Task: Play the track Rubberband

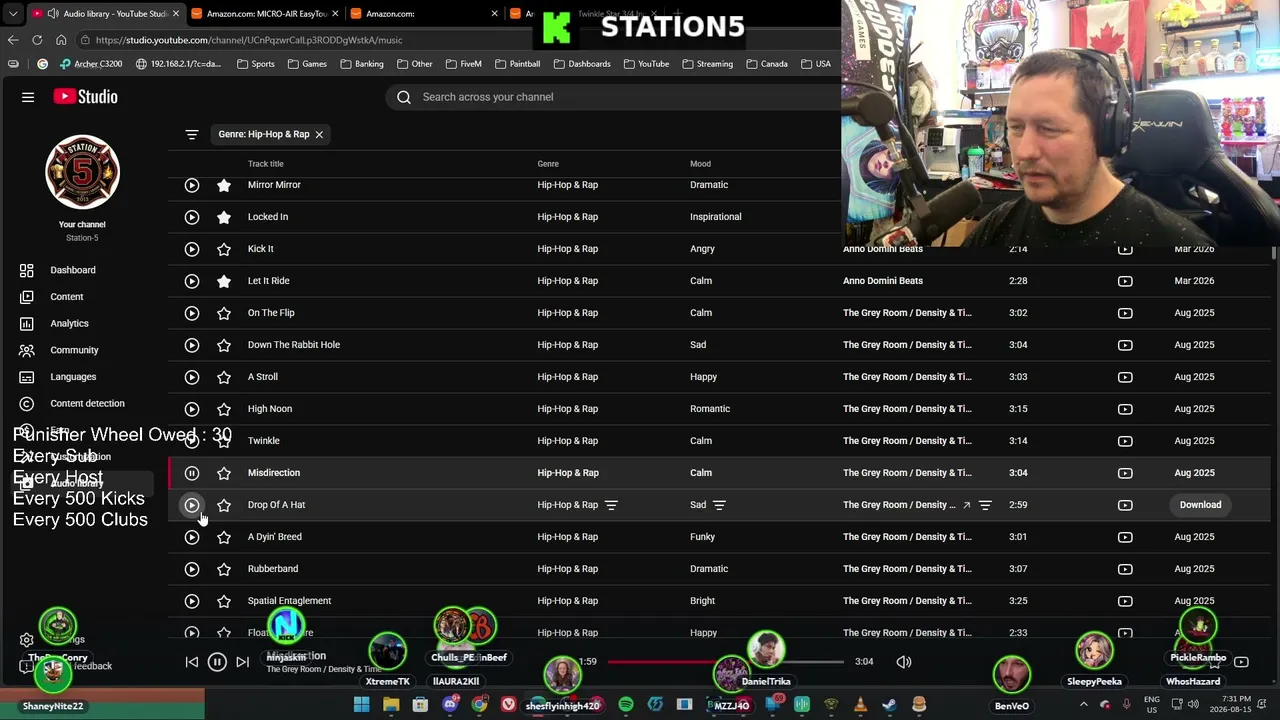Action: pos(192,569)
